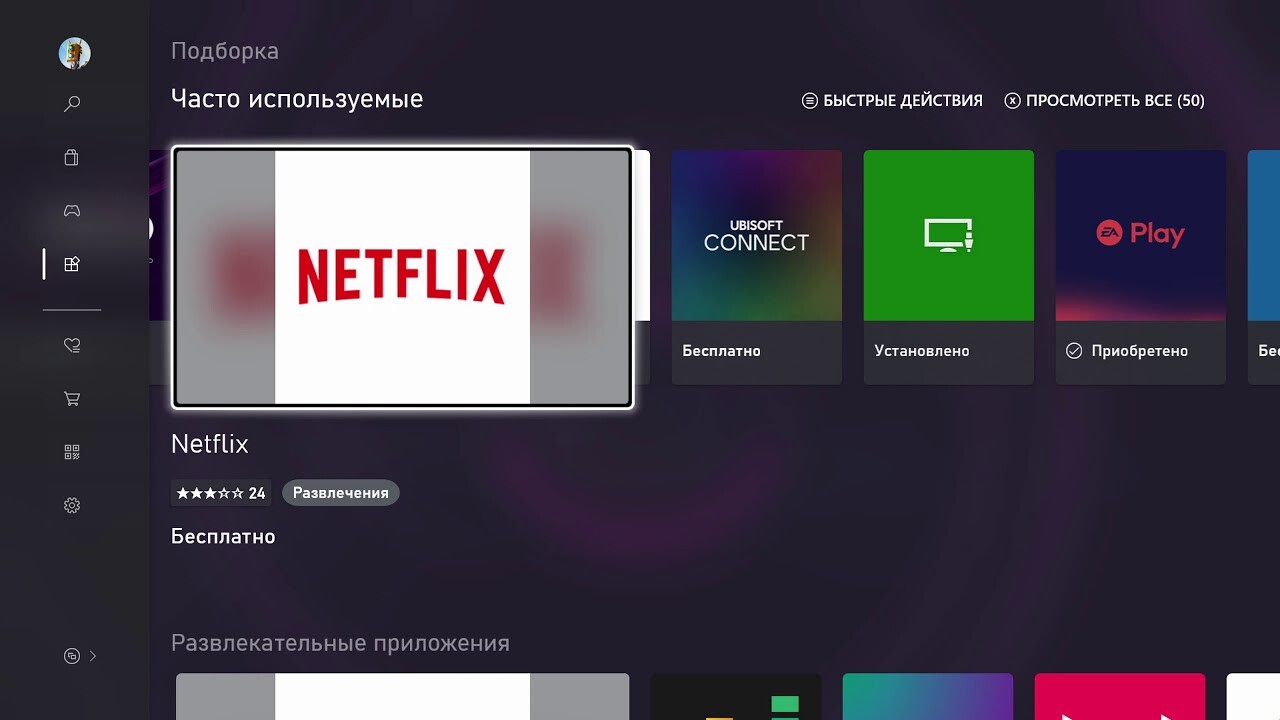Open the first tile under Развлекательные приложения
Image resolution: width=1280 pixels, height=720 pixels.
point(403,697)
